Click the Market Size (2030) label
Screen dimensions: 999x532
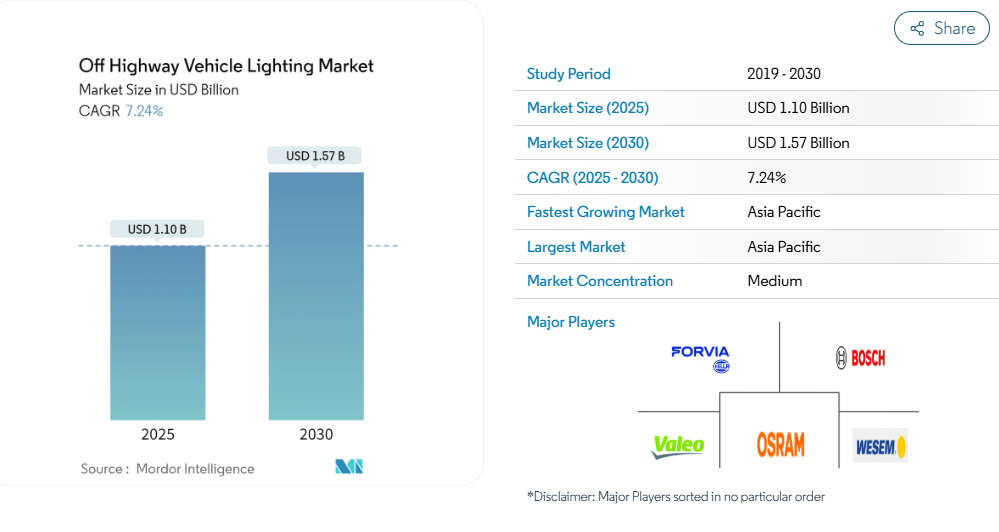pyautogui.click(x=587, y=143)
